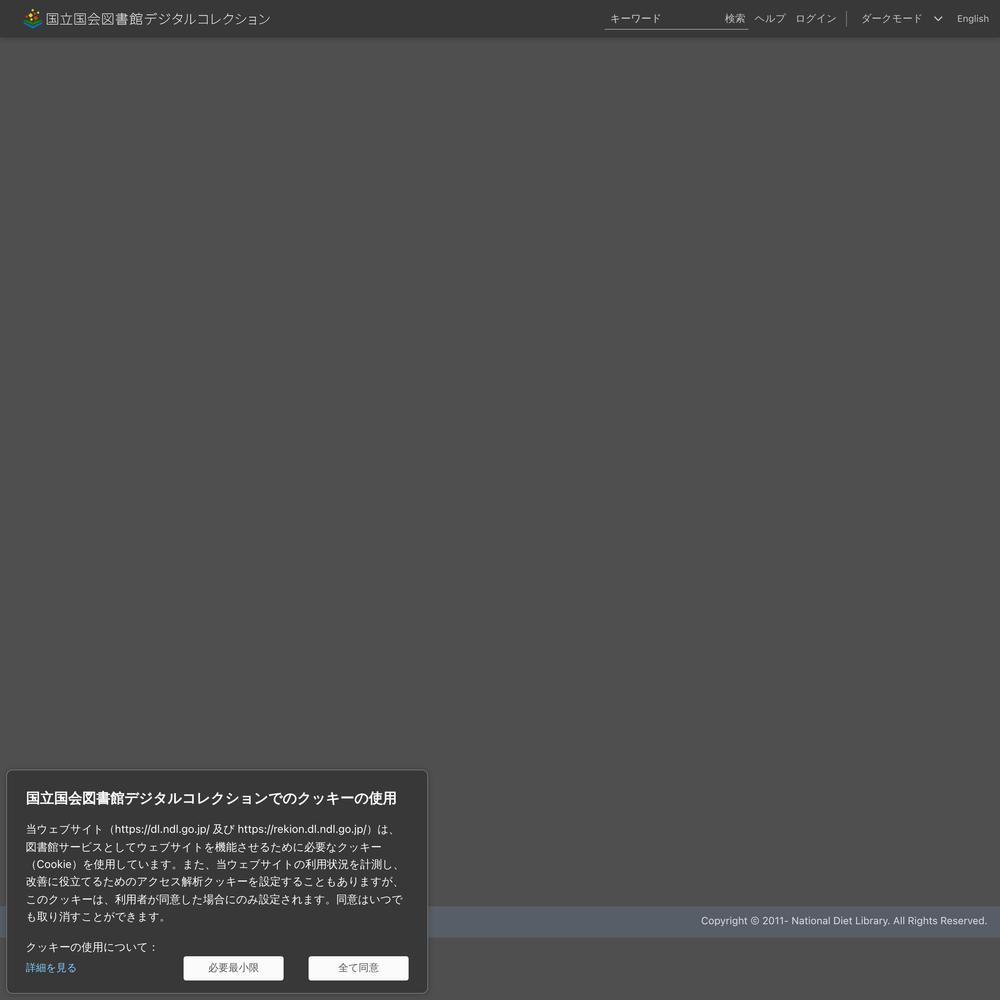Click the https://rekion.dl.ndl.go.jp/ URL in notice
Viewport: 1000px width, 1000px height.
tap(303, 829)
